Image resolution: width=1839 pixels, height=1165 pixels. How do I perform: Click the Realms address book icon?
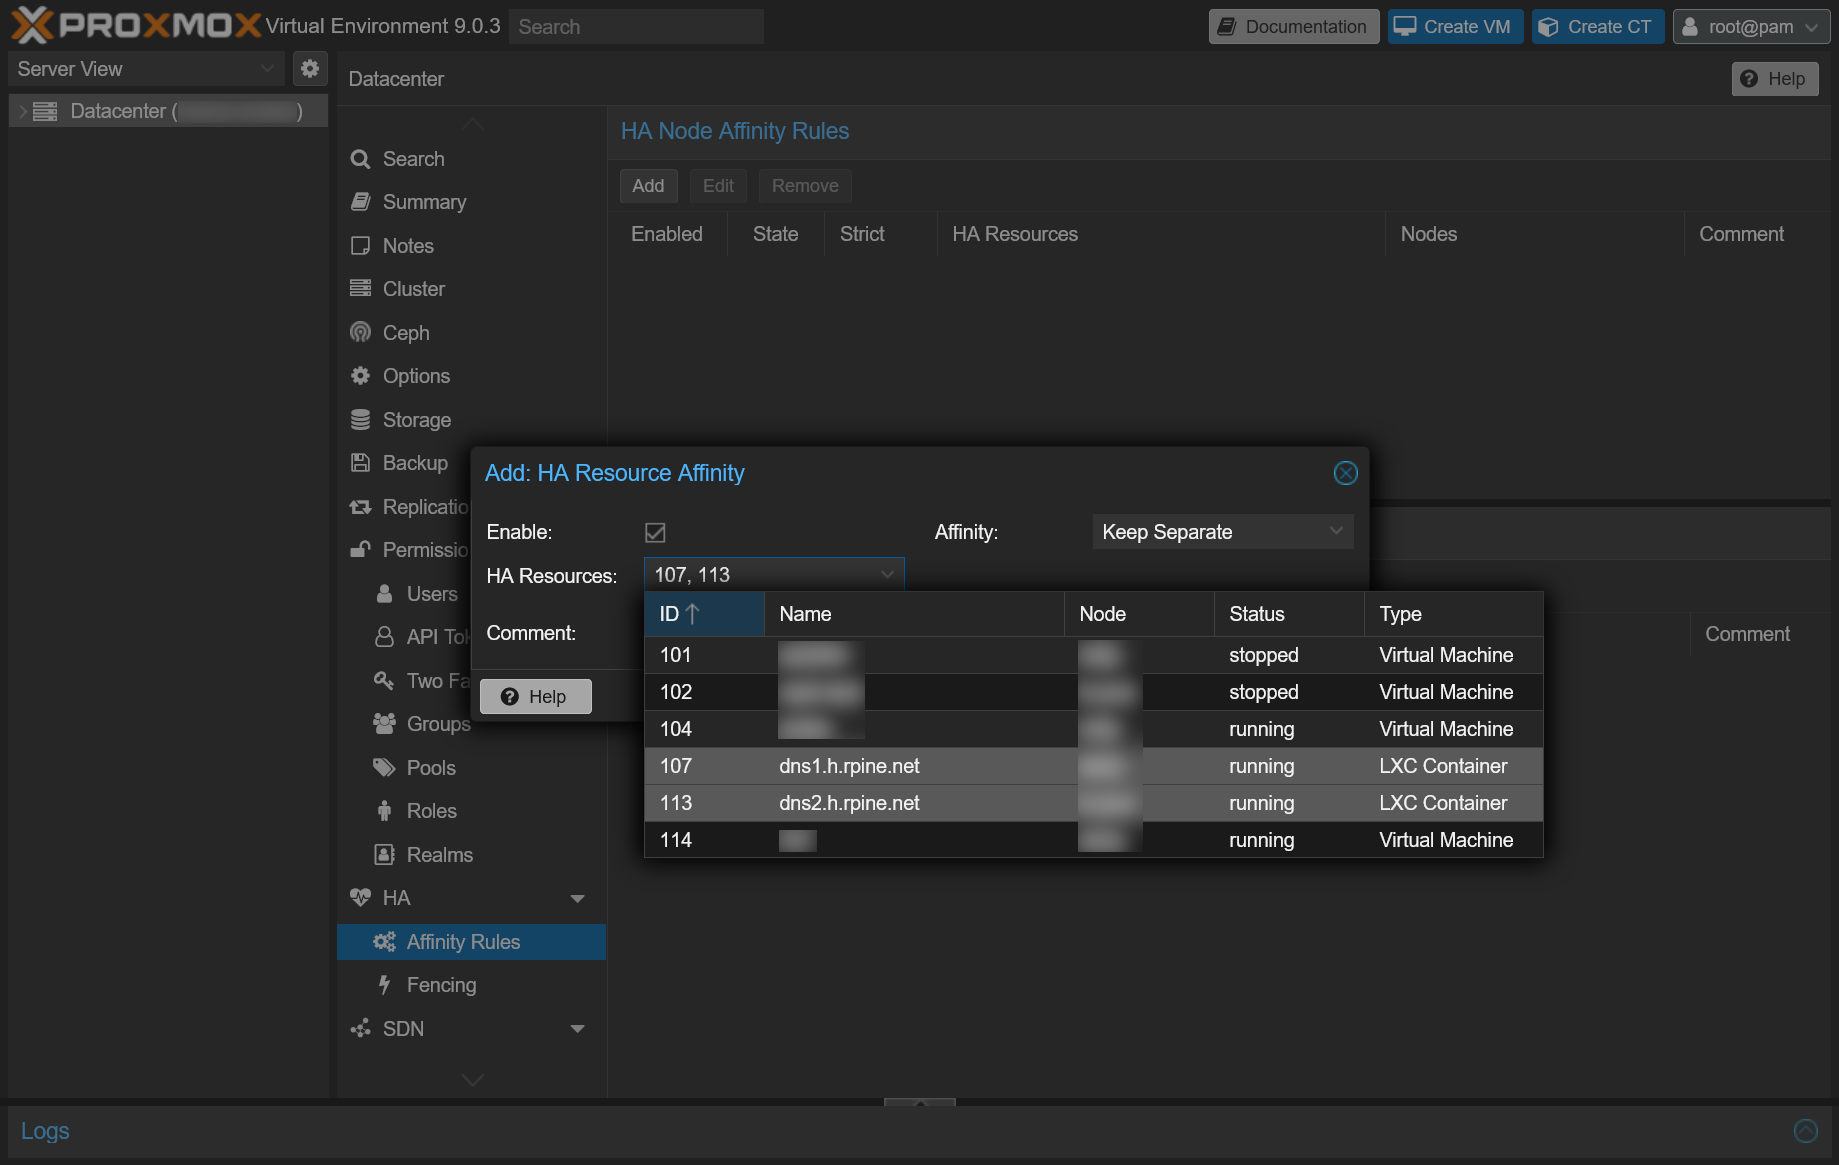(384, 855)
